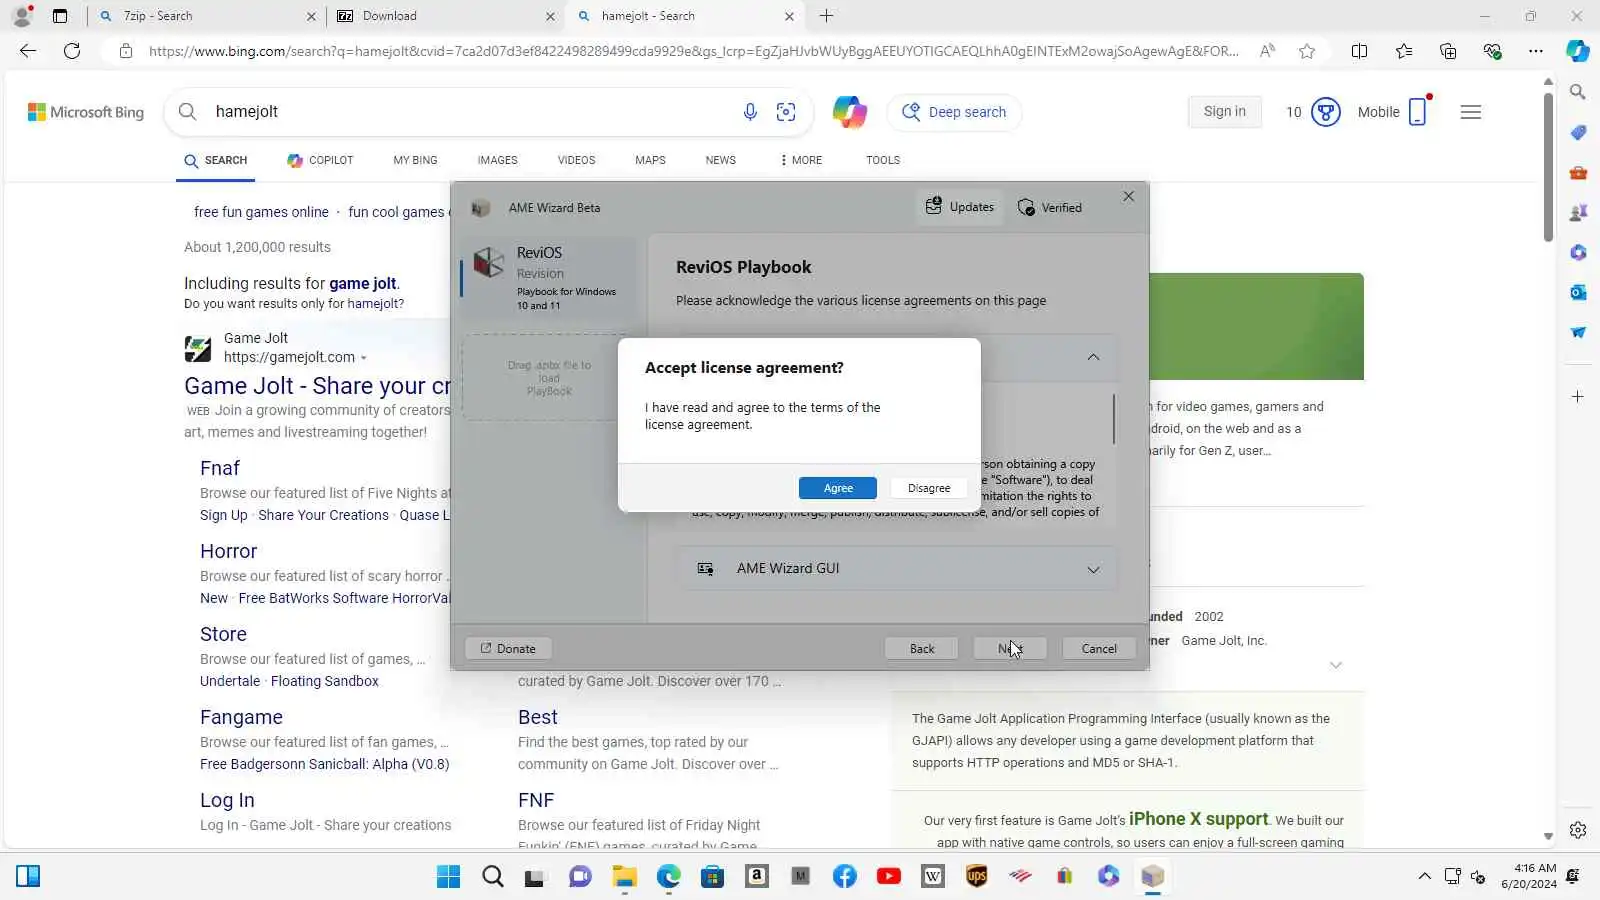Add a site with the sidebar plus icon
1600x900 pixels.
click(x=1578, y=397)
